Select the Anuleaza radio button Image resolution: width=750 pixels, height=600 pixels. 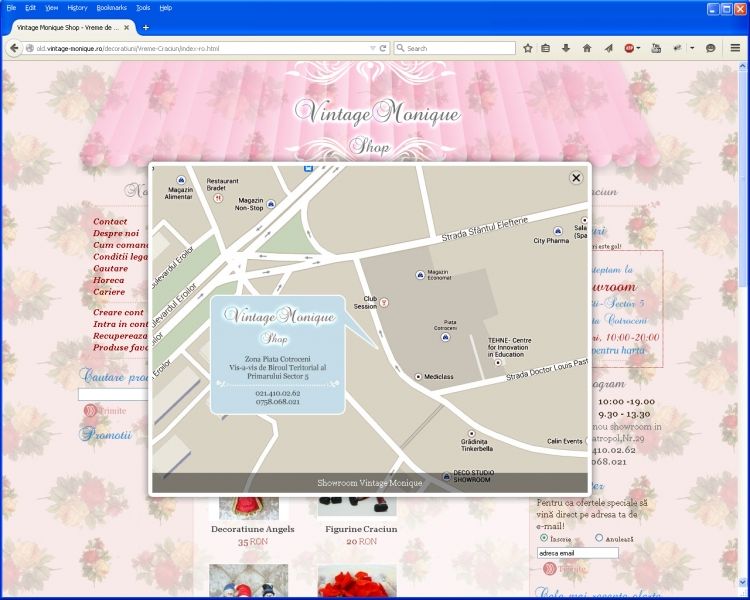tap(599, 538)
